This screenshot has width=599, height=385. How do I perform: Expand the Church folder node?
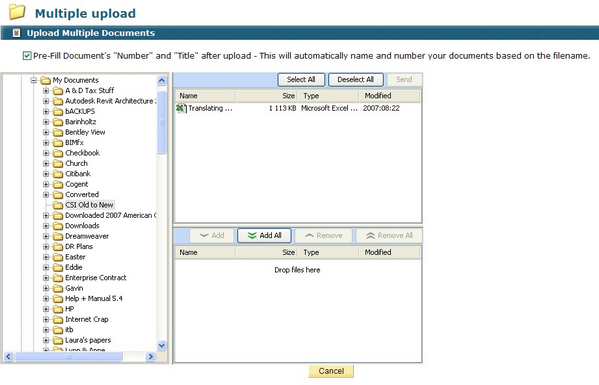pyautogui.click(x=46, y=163)
